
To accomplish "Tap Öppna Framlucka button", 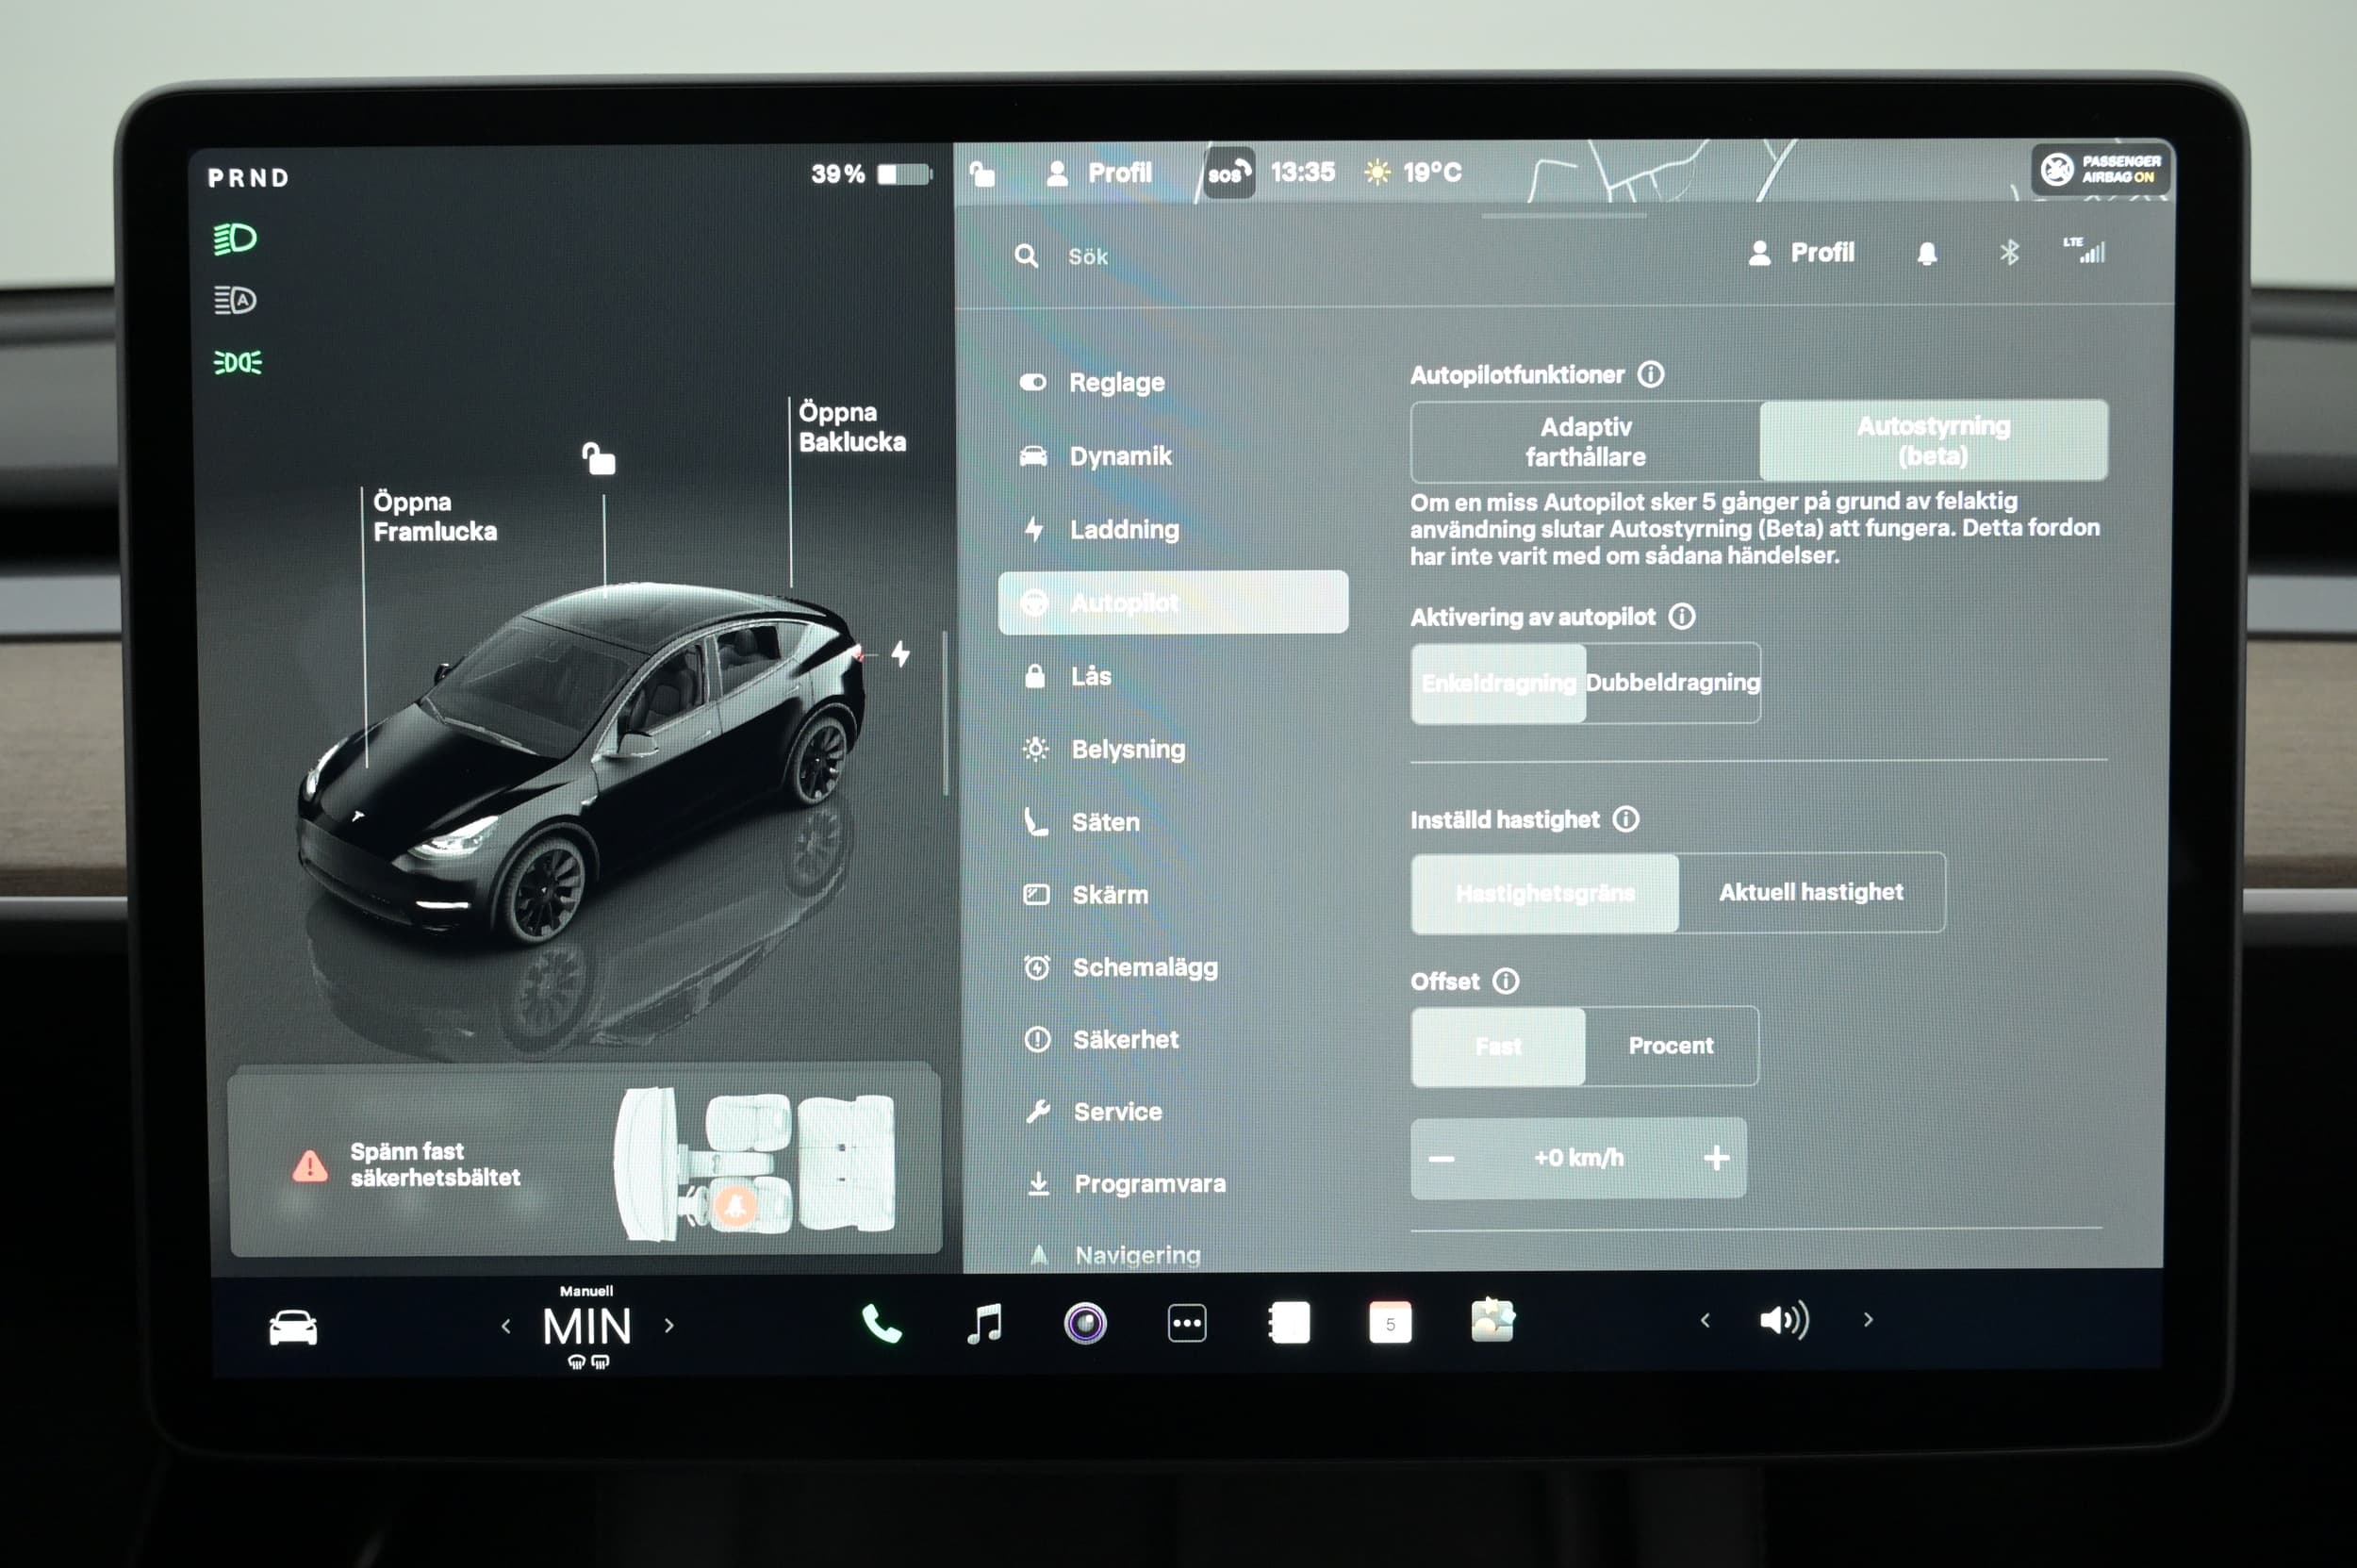I will (x=435, y=517).
